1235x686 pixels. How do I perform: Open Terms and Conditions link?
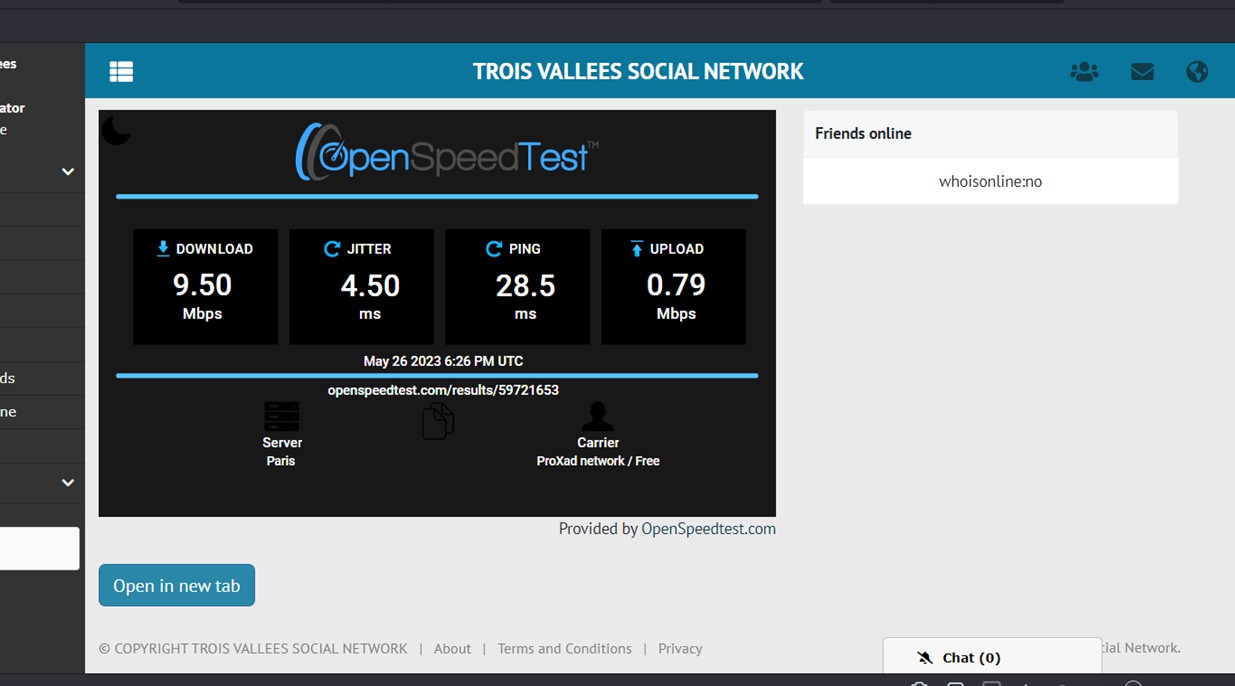pyautogui.click(x=564, y=648)
